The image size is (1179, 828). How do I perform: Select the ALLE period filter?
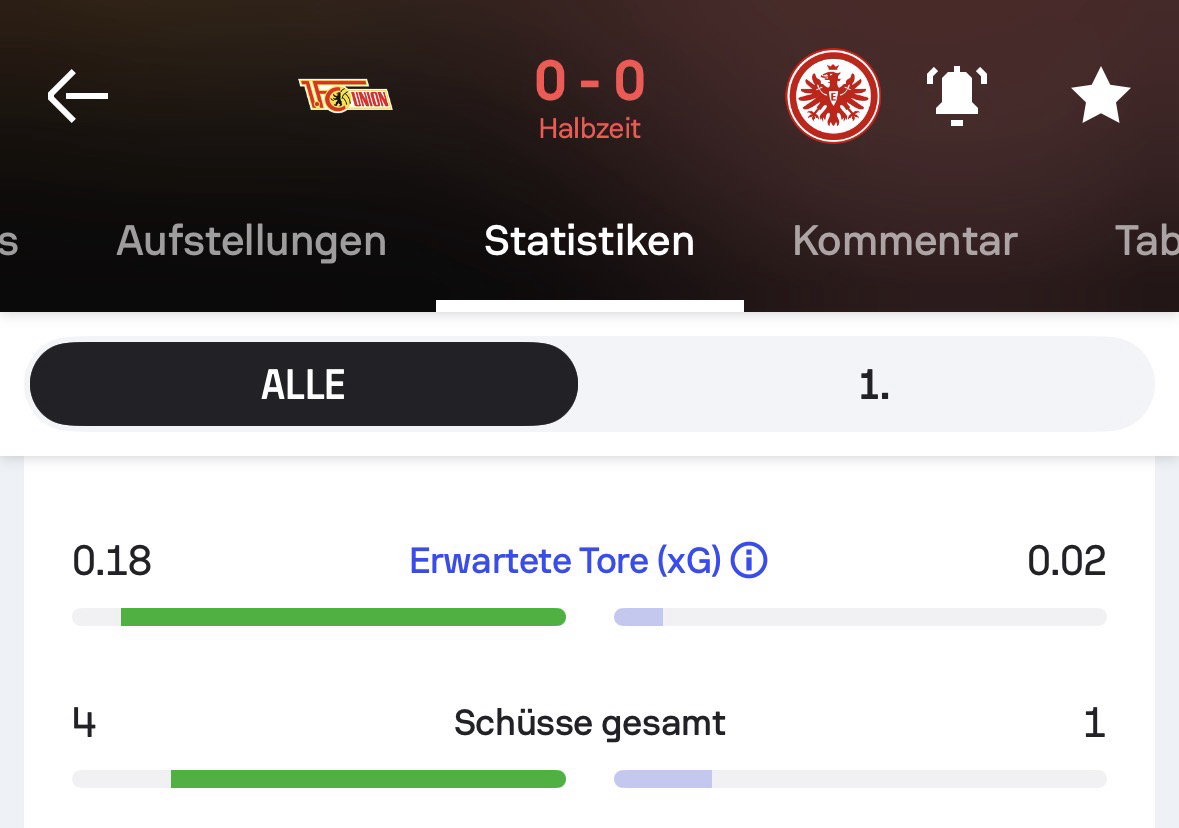(x=304, y=385)
